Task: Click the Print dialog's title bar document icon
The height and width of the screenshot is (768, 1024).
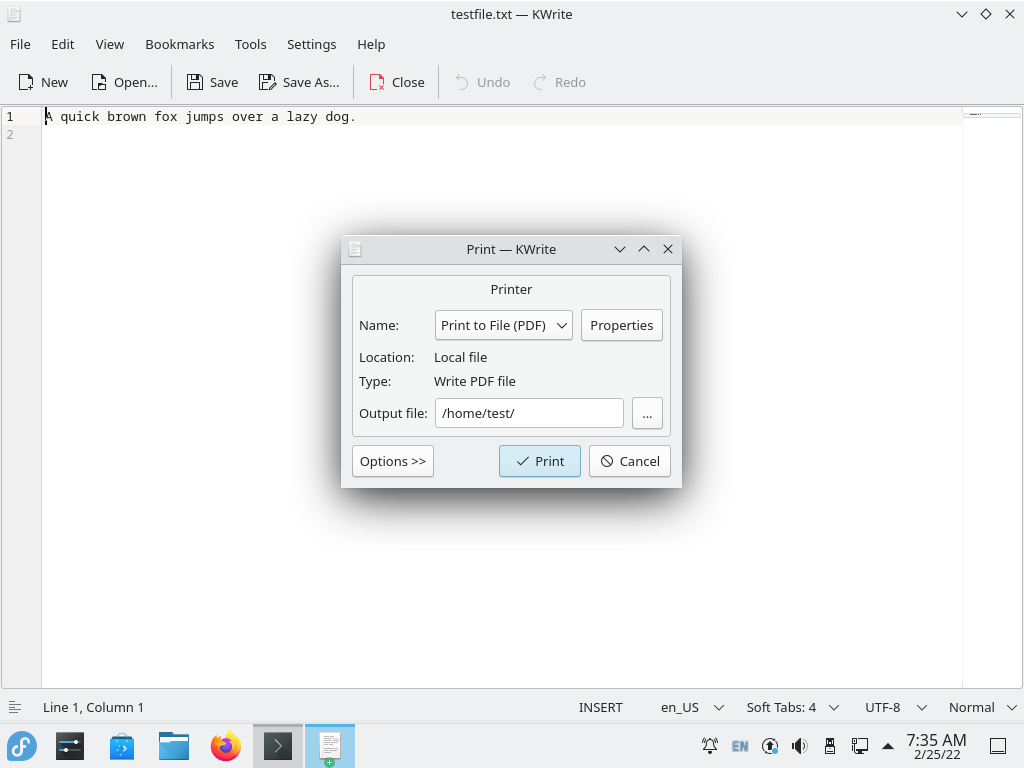Action: pos(355,249)
